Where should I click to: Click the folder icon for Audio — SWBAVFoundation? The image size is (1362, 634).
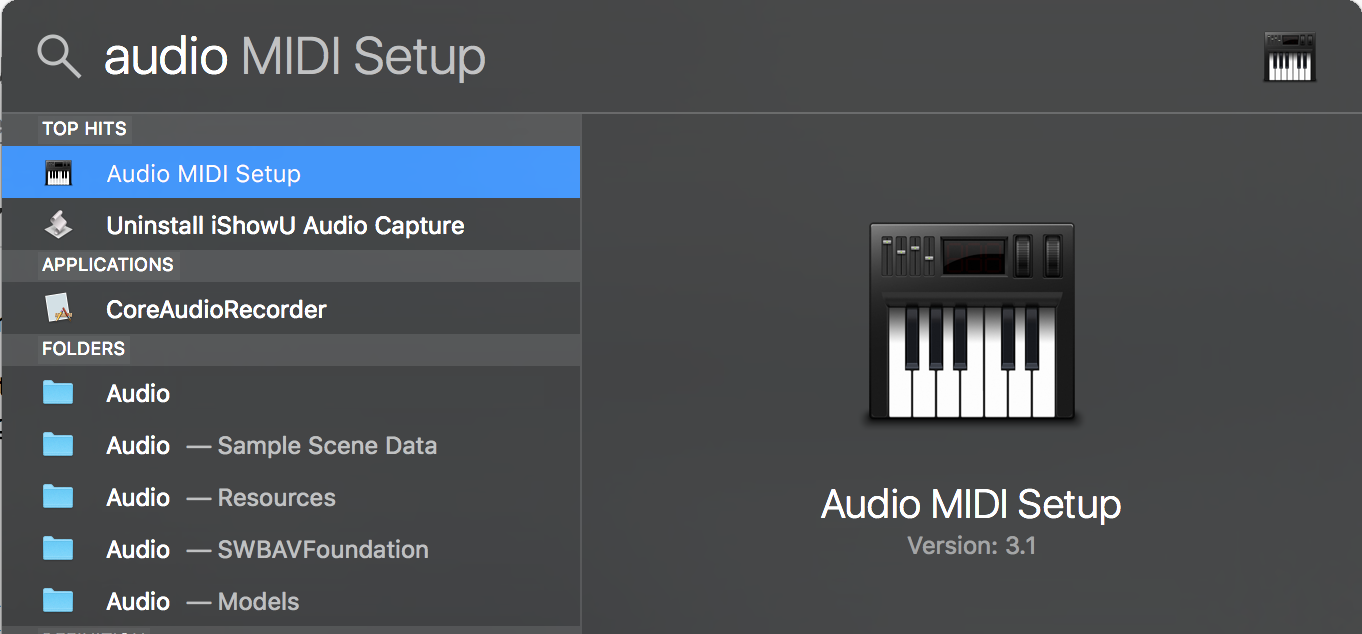pyautogui.click(x=59, y=549)
